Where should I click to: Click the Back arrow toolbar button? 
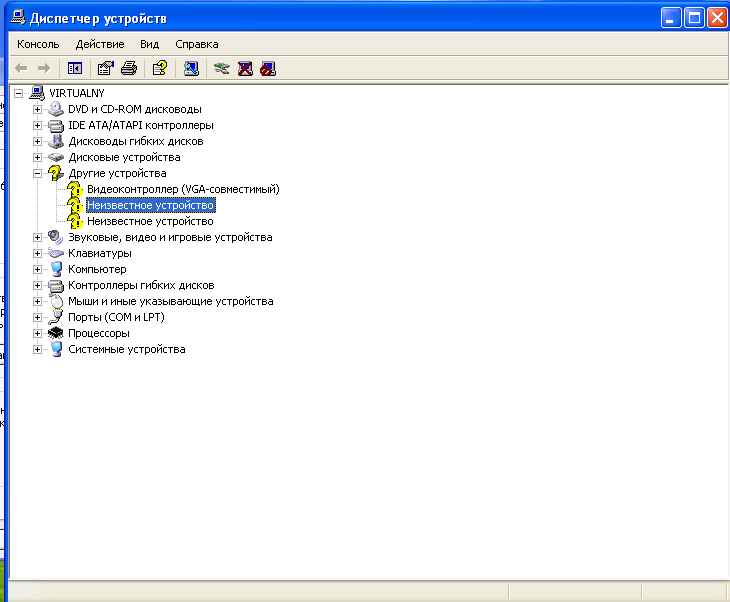click(21, 68)
